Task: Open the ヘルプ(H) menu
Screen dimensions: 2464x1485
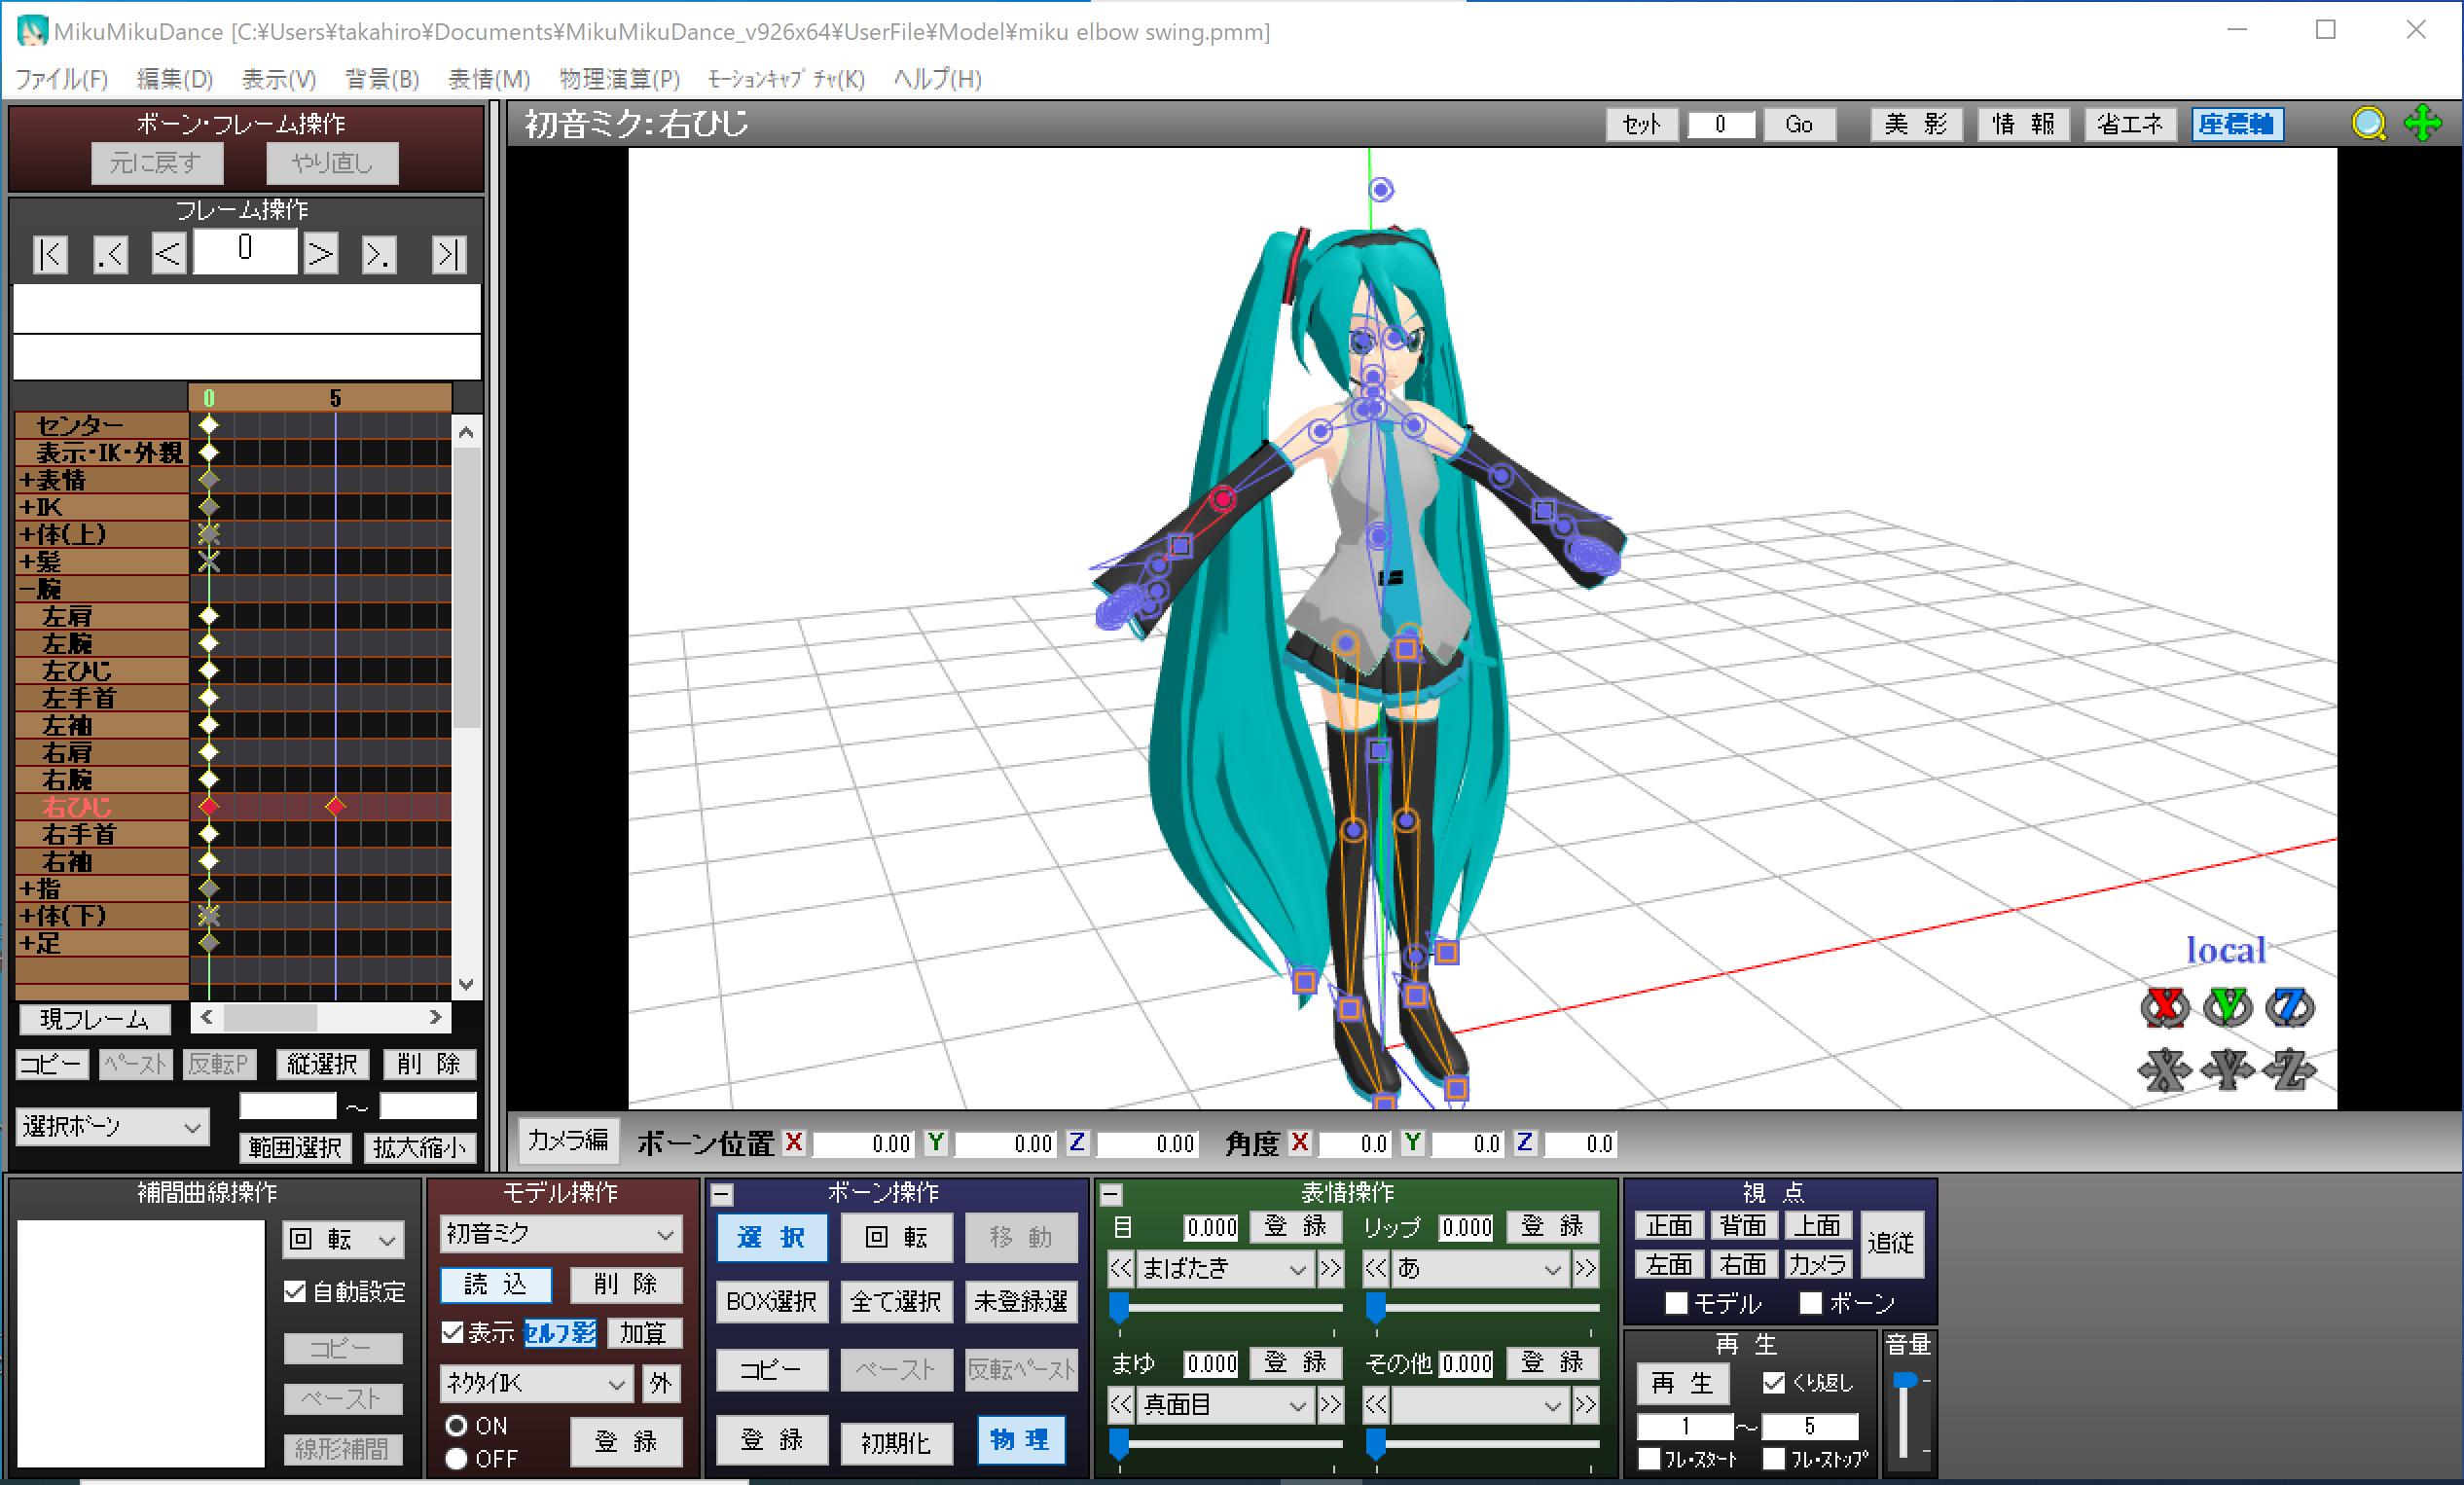Action: pos(937,79)
